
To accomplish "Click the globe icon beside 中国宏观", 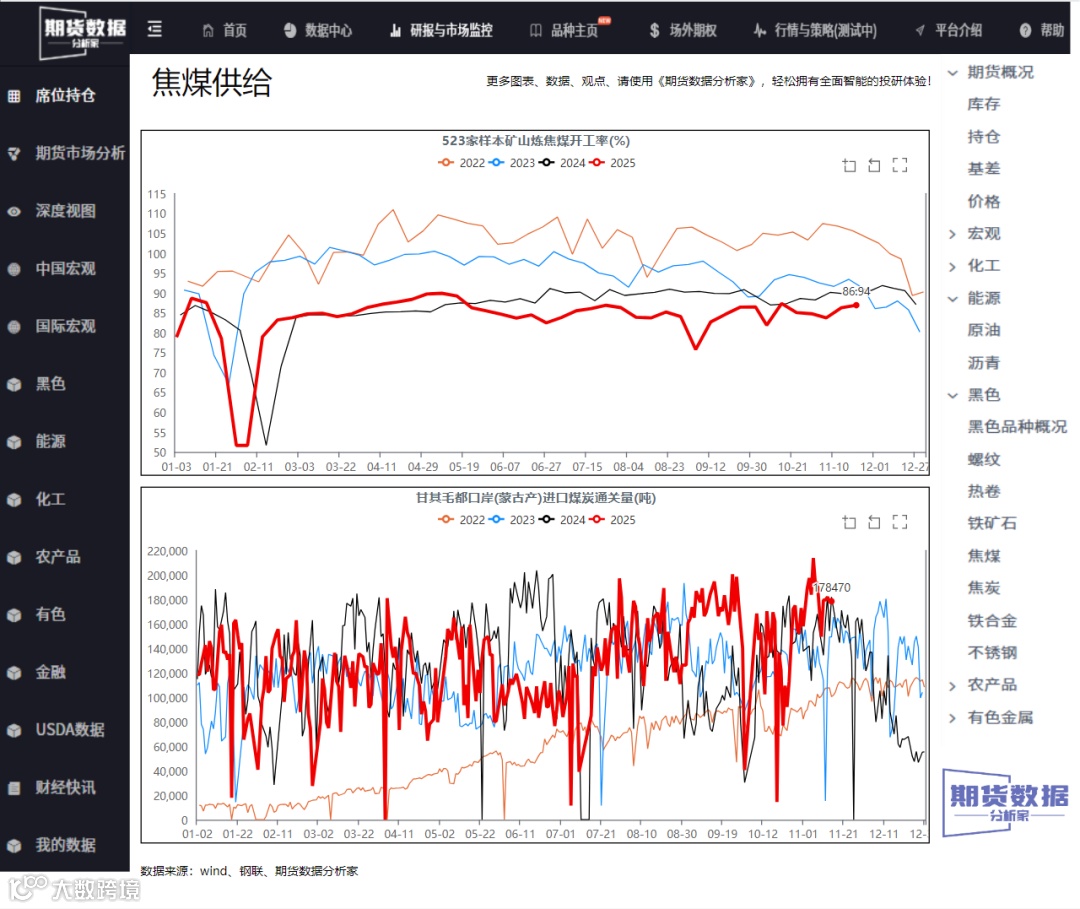I will pyautogui.click(x=14, y=269).
